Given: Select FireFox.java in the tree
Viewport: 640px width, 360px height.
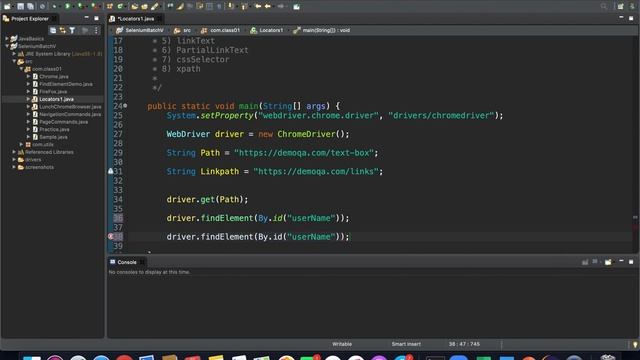Looking at the screenshot, I should click(x=53, y=91).
